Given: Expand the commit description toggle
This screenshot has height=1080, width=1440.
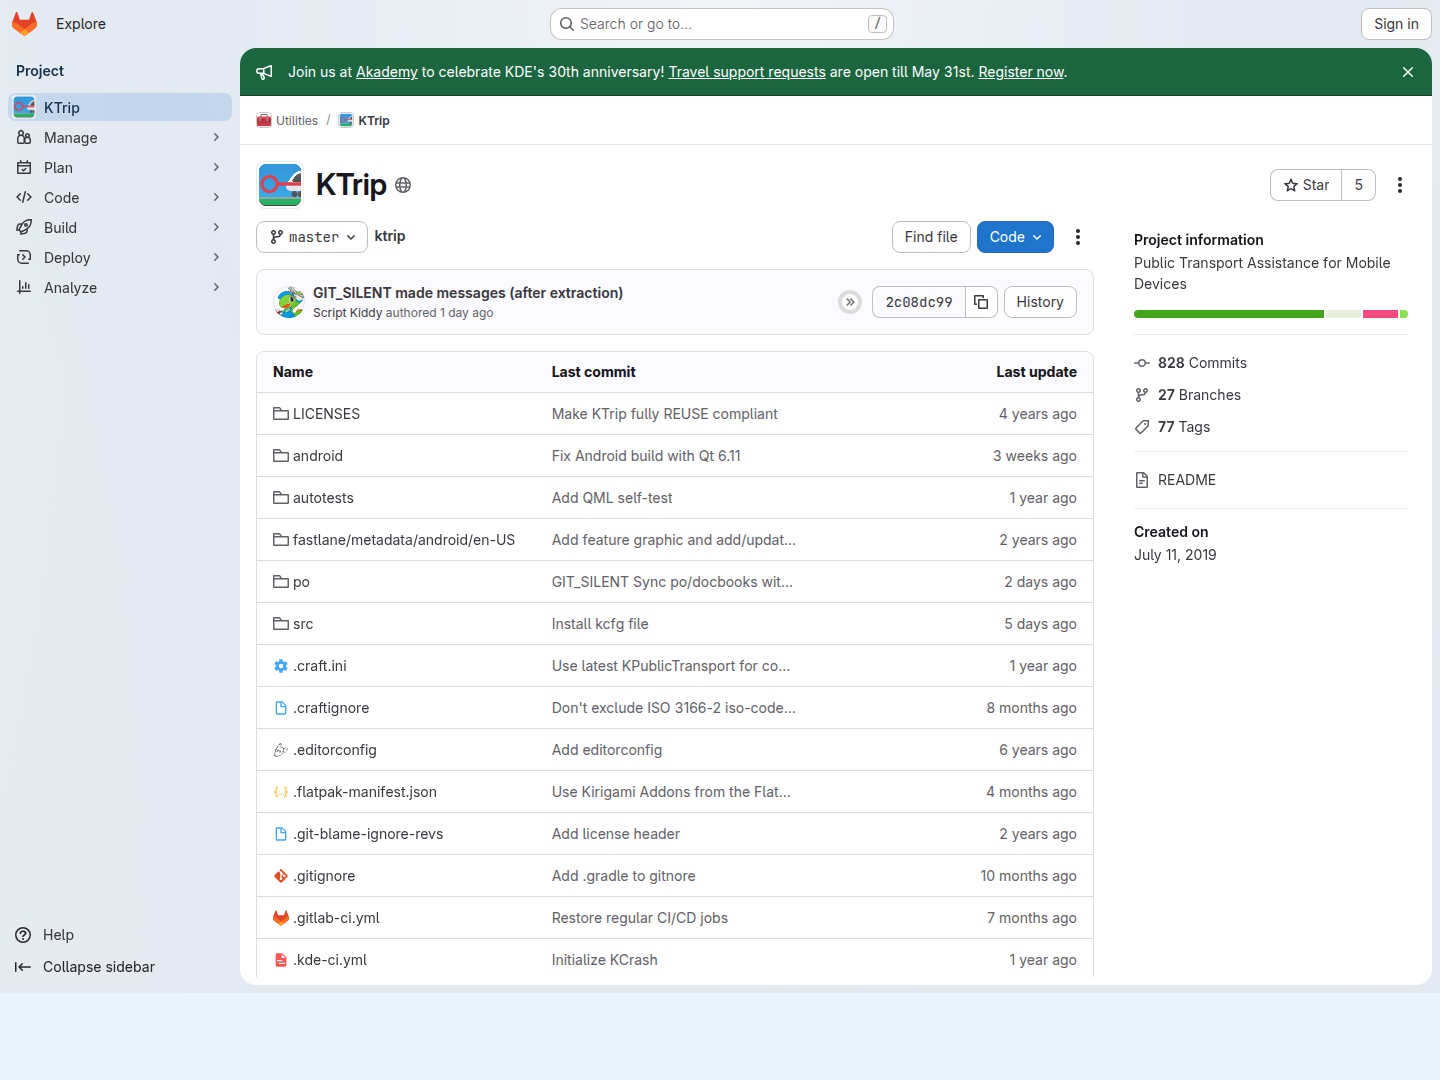Looking at the screenshot, I should tap(850, 302).
